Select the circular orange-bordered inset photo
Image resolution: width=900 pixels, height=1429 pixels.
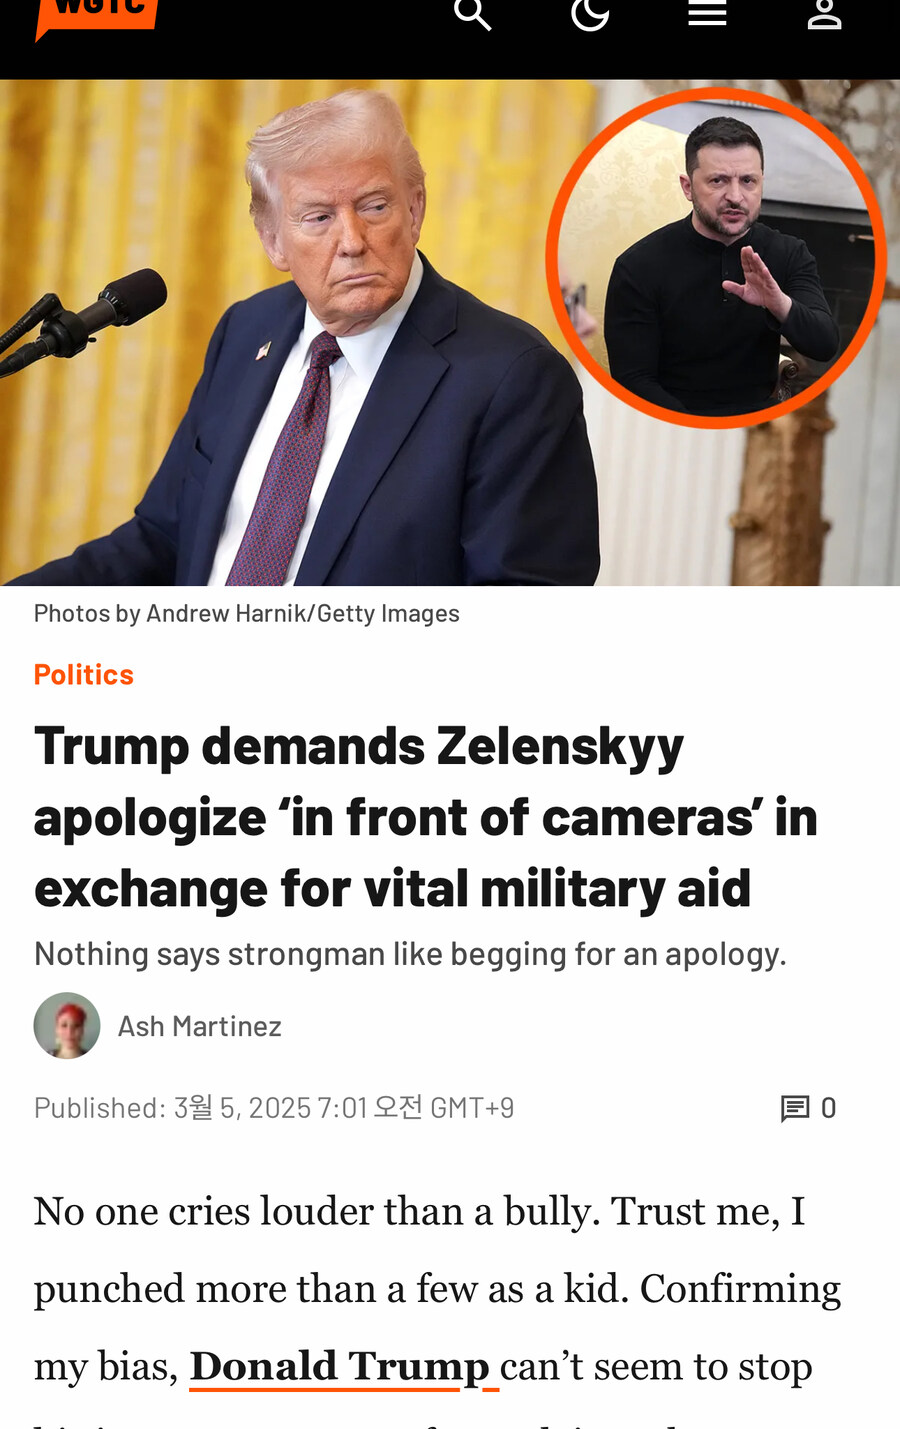click(x=716, y=258)
